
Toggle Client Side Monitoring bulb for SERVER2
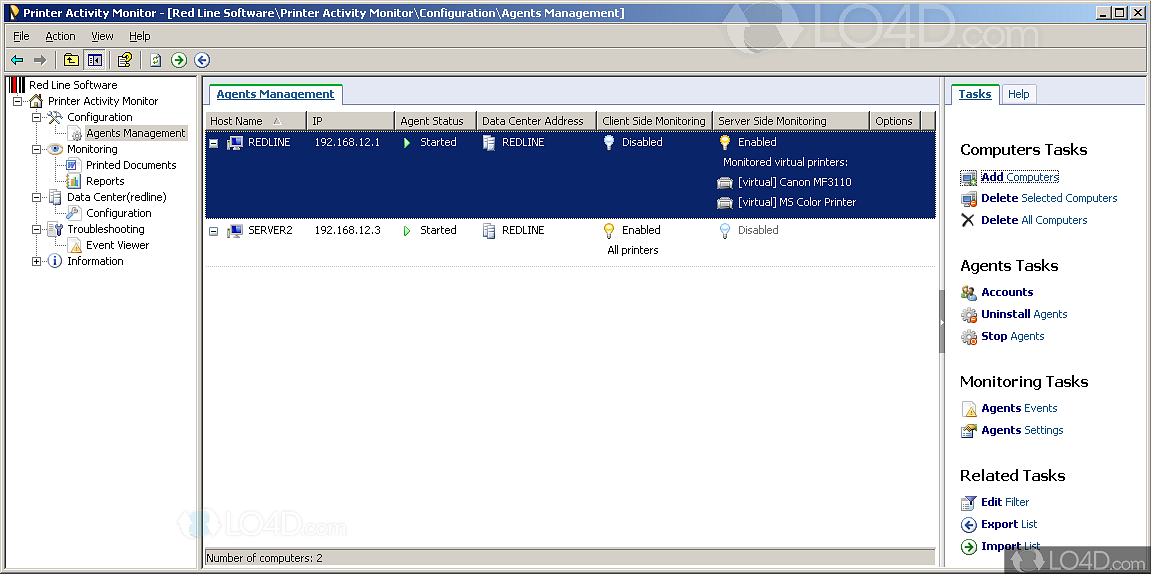pos(608,231)
